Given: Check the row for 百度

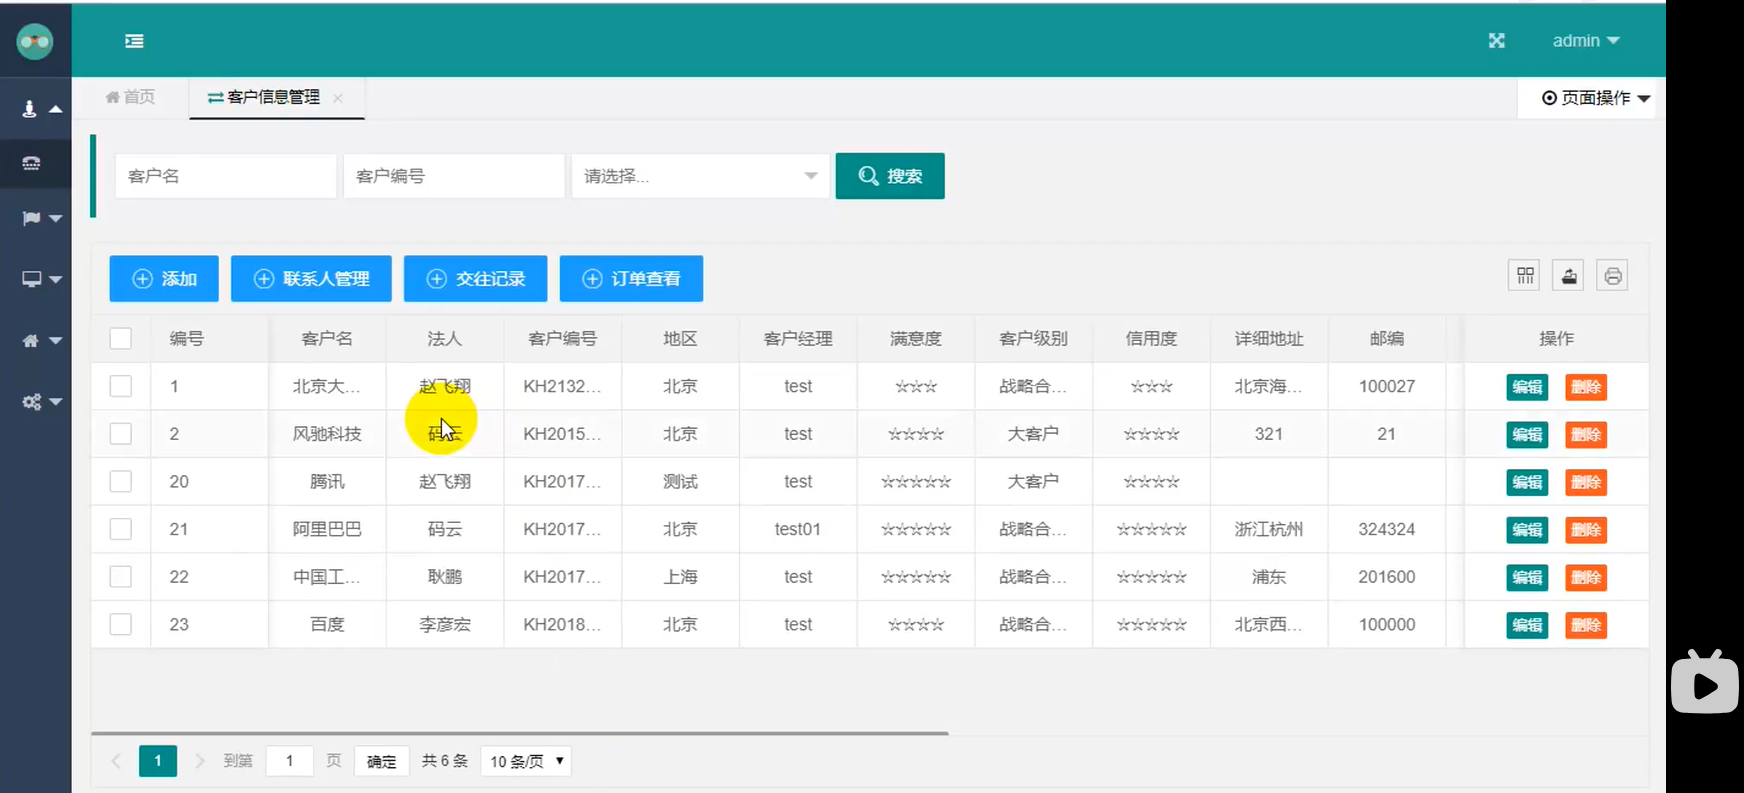Looking at the screenshot, I should [121, 625].
